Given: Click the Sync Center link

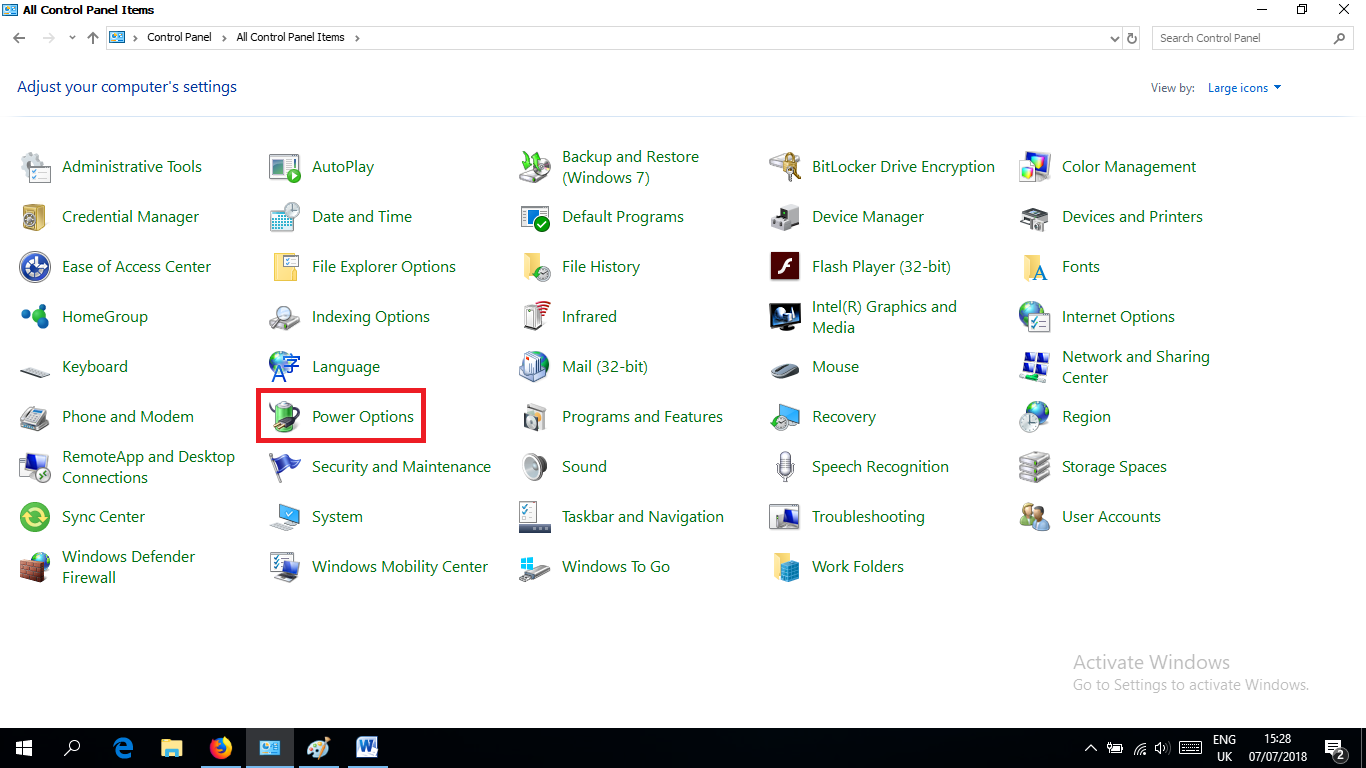Looking at the screenshot, I should pos(103,517).
